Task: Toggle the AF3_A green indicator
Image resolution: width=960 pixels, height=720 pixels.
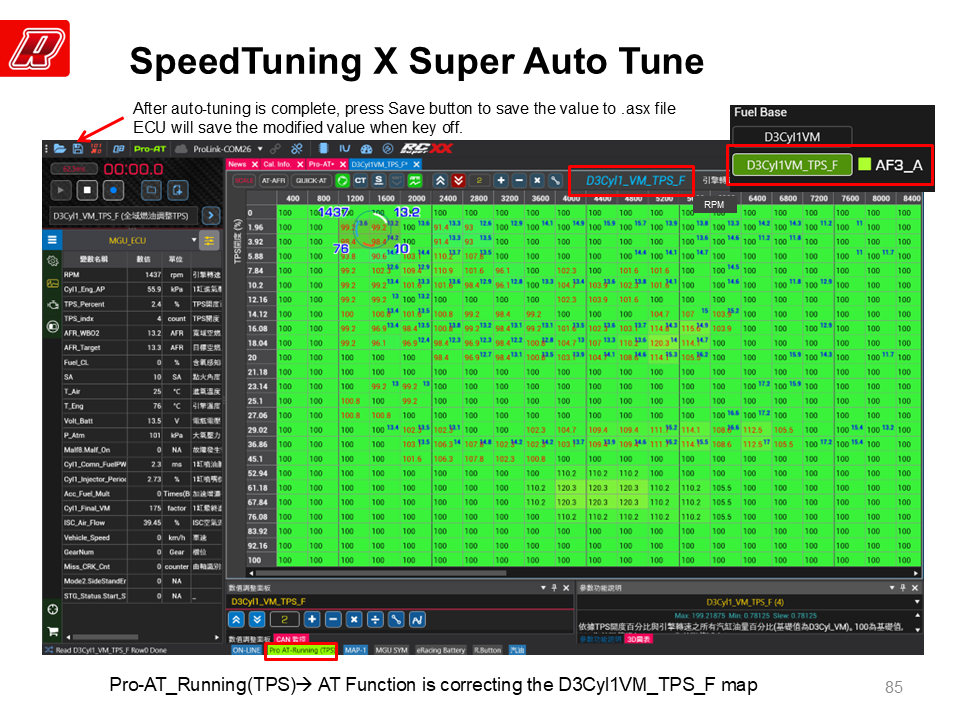Action: [864, 164]
